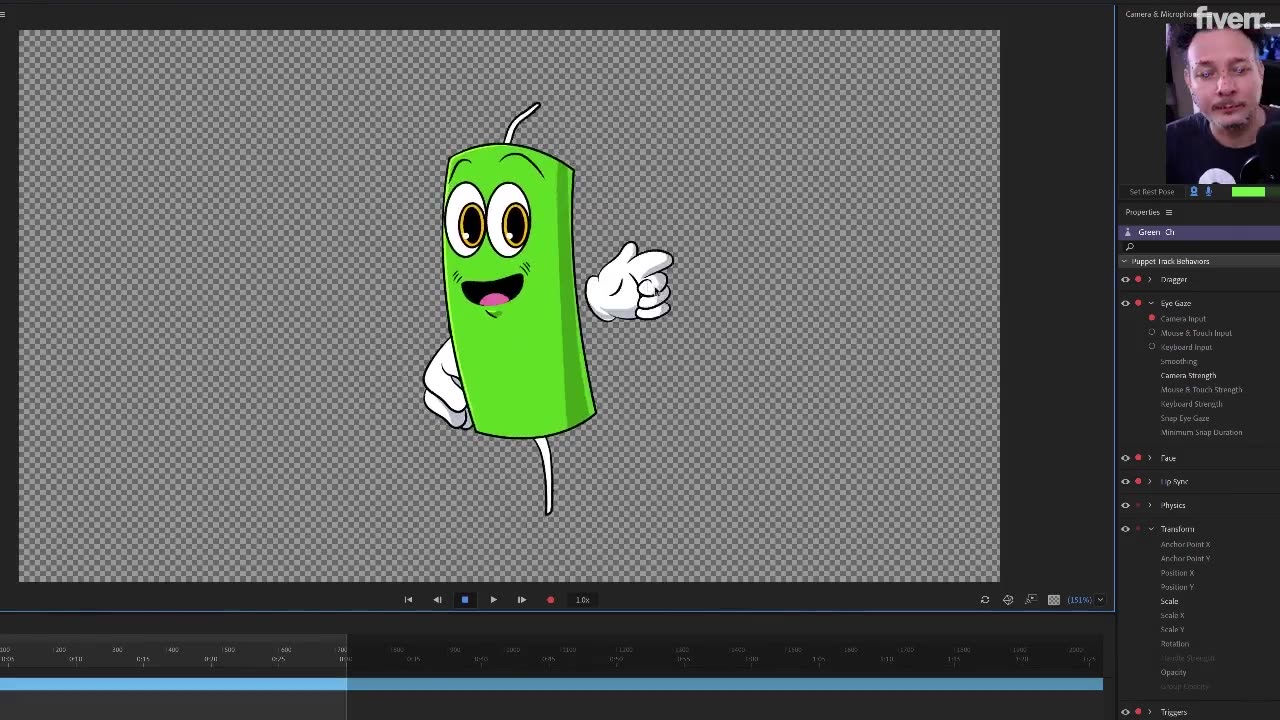Screen dimensions: 1280x720
Task: Select the Snap Eye Gaze parameter
Action: click(x=1185, y=418)
